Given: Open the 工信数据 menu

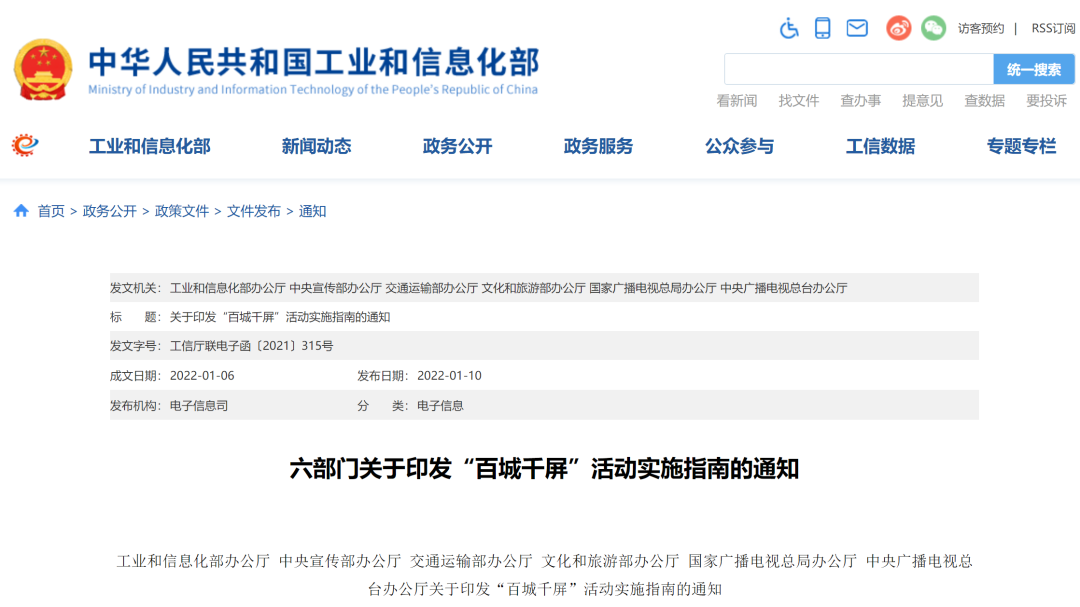Looking at the screenshot, I should click(x=880, y=146).
